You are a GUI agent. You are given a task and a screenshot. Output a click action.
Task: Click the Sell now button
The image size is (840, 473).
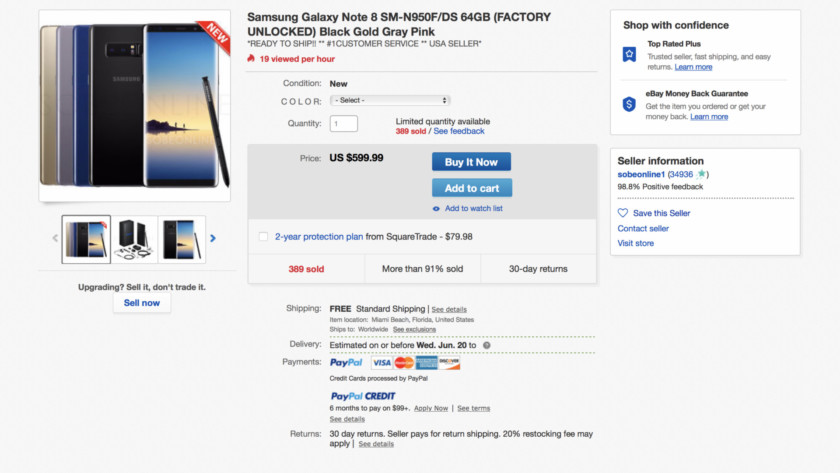142,303
